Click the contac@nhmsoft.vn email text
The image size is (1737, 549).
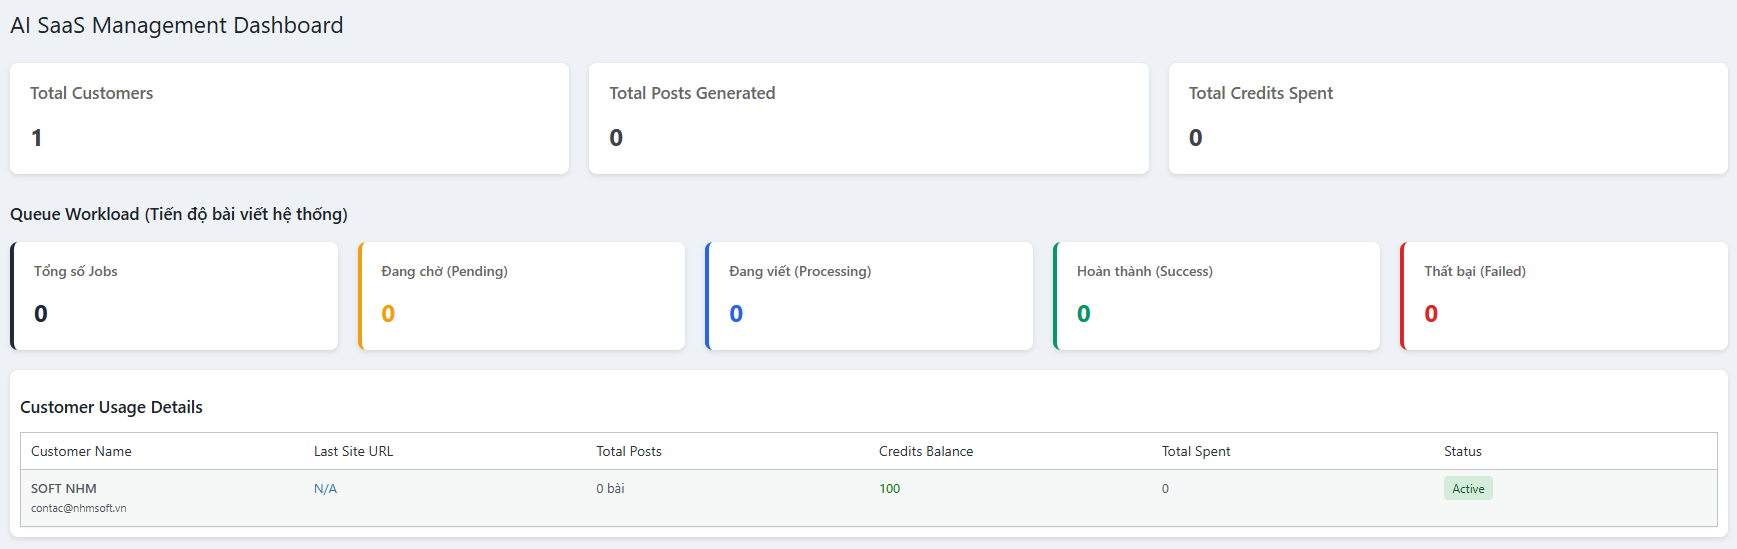tap(78, 508)
